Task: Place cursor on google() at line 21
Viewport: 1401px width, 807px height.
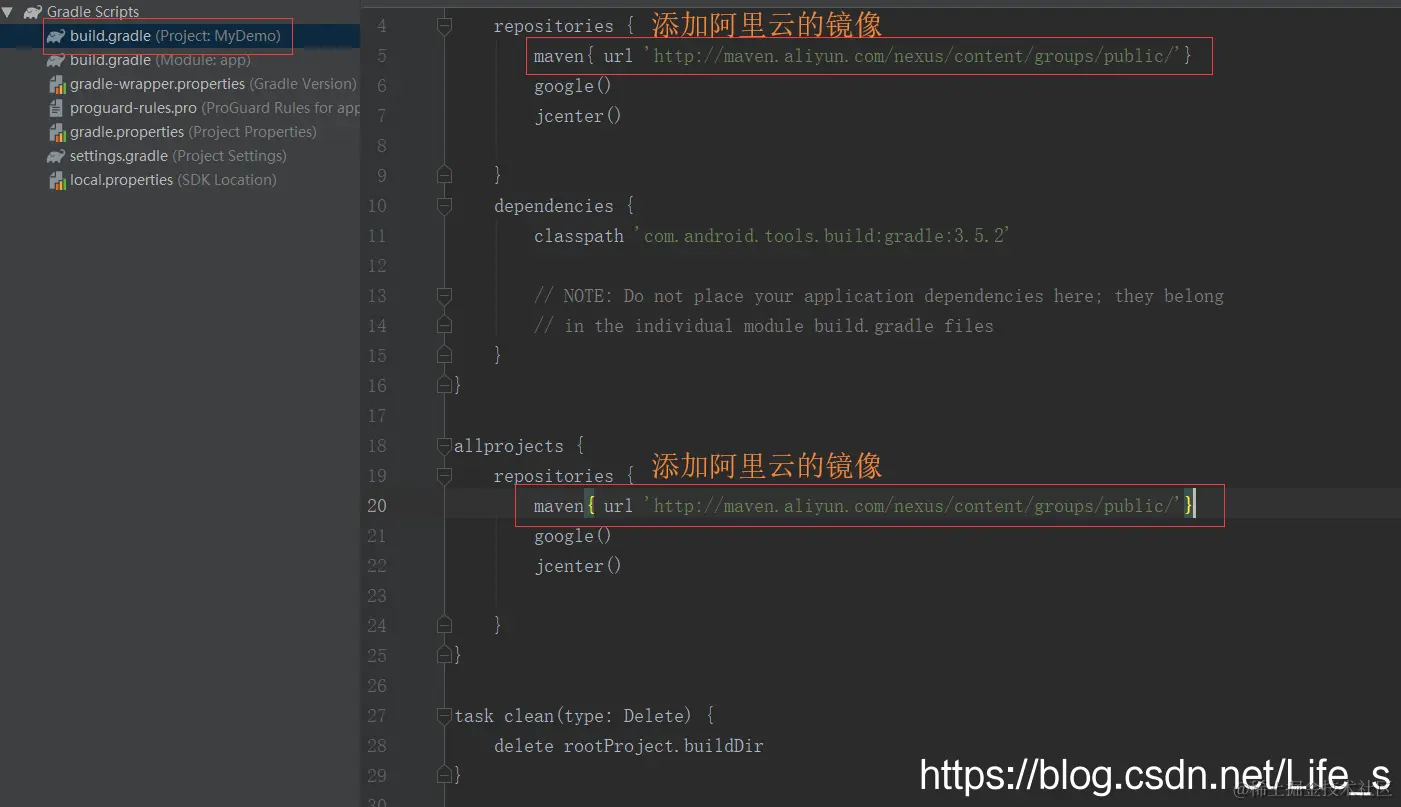Action: tap(573, 536)
